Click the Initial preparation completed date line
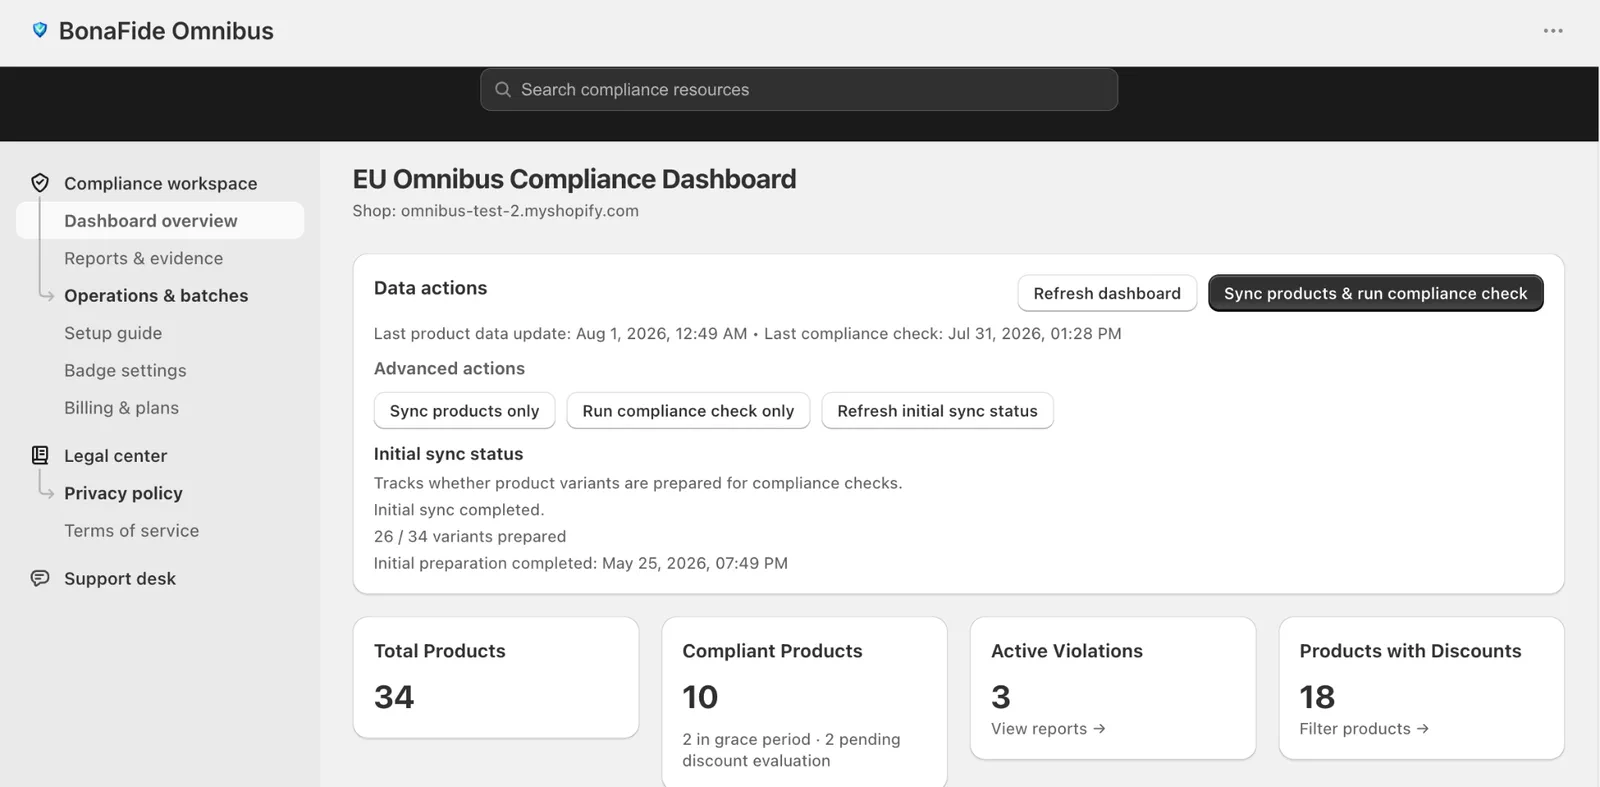This screenshot has width=1600, height=787. click(581, 564)
